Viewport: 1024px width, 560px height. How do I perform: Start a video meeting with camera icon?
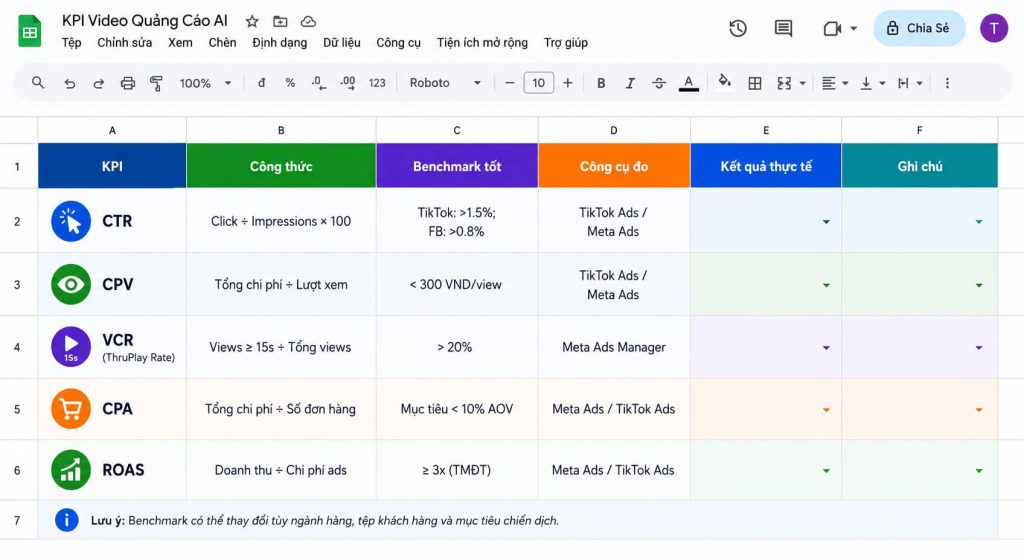832,28
